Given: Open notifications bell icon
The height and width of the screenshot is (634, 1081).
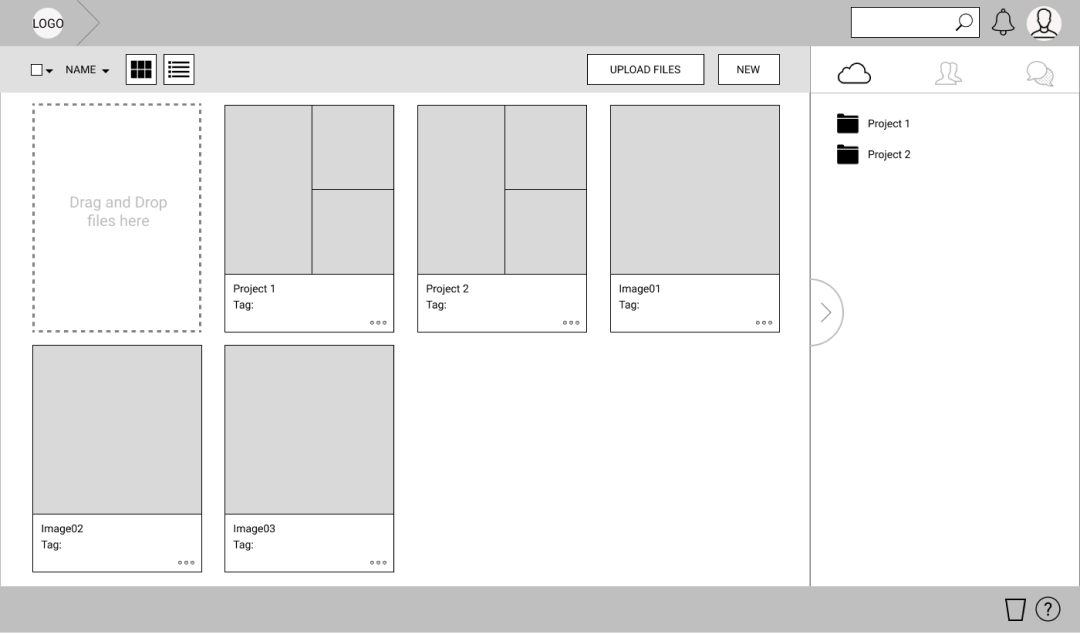Looking at the screenshot, I should click(x=1003, y=22).
